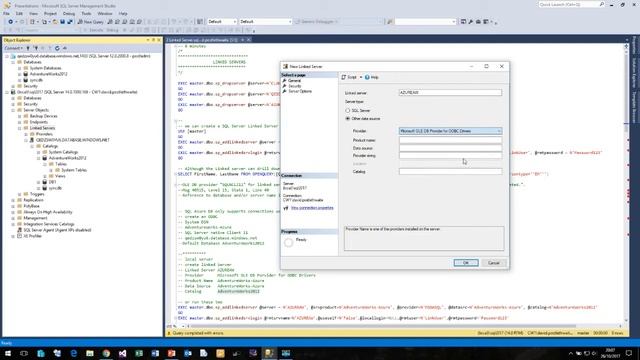Click the Refresh icon in Object Explorer
This screenshot has width=640, height=360.
57,48
